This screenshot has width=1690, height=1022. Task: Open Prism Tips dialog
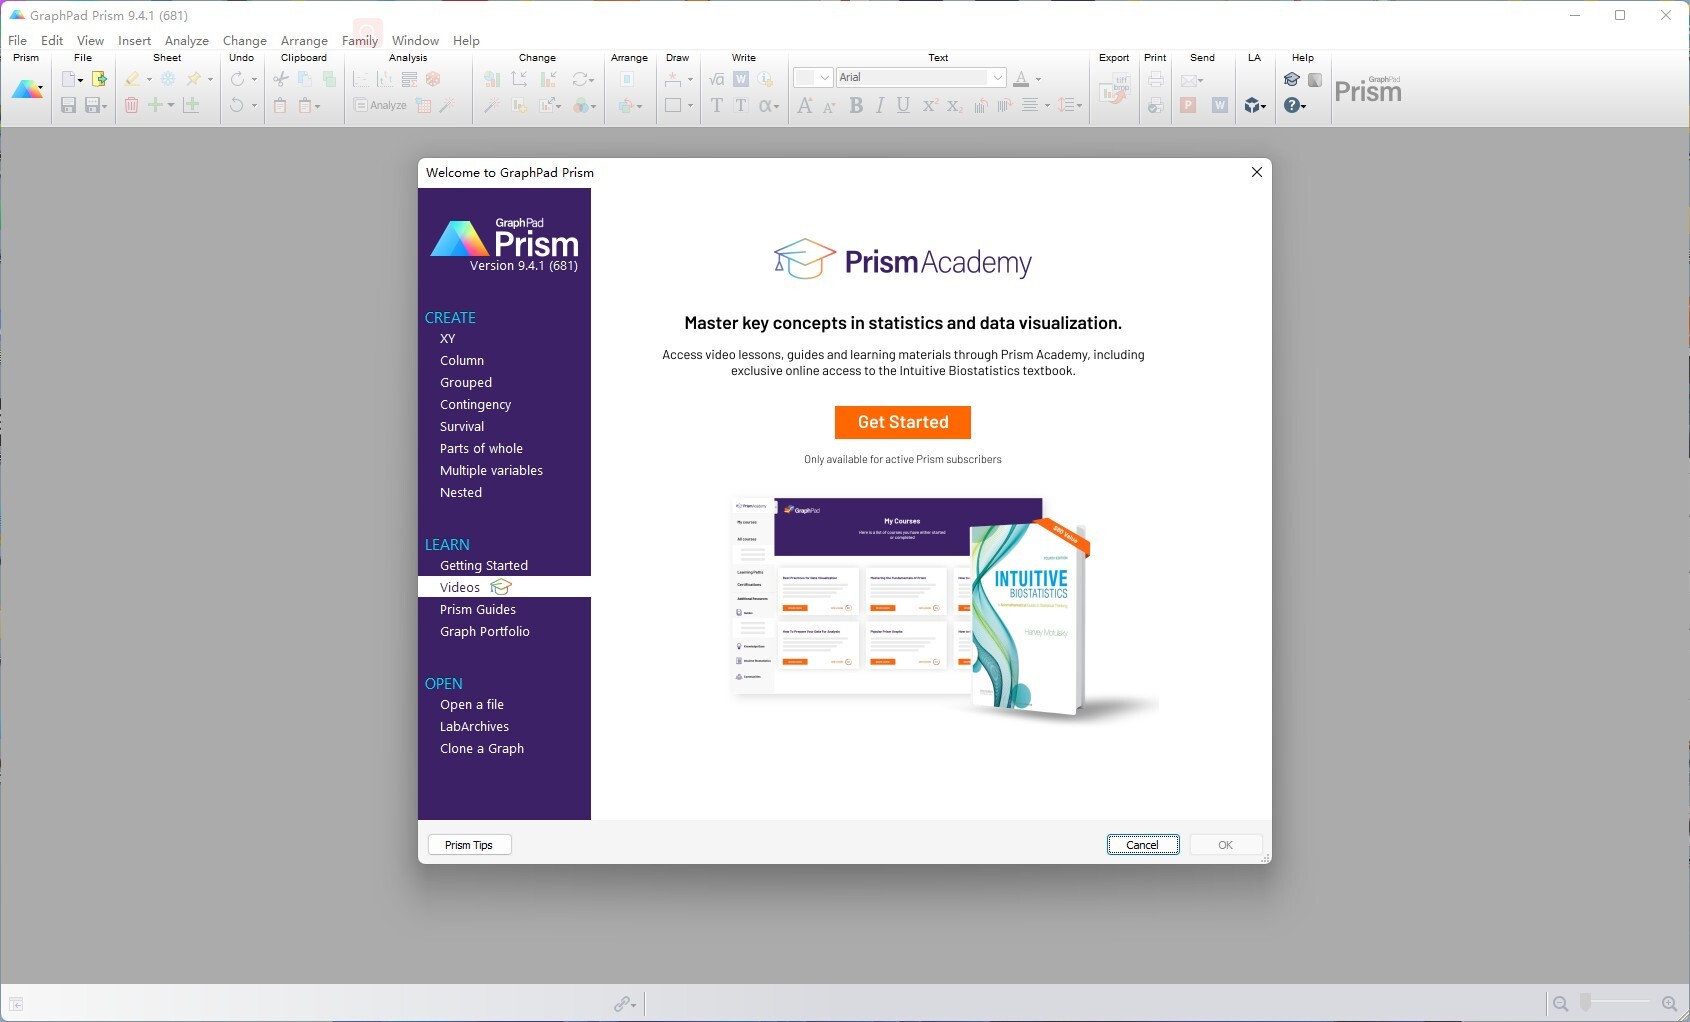(469, 844)
